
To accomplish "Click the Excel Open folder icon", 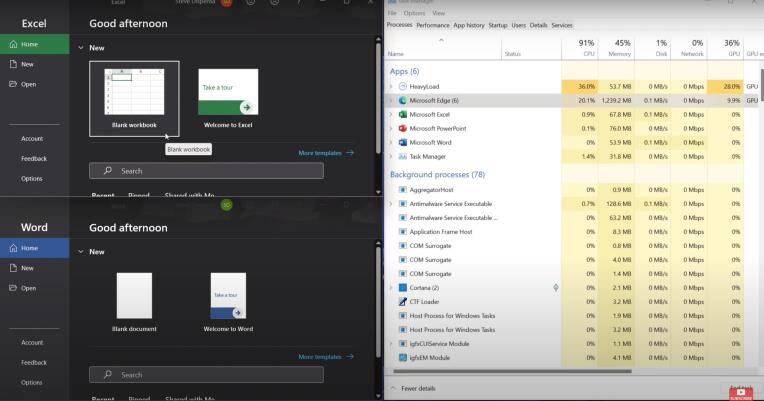I will [13, 84].
